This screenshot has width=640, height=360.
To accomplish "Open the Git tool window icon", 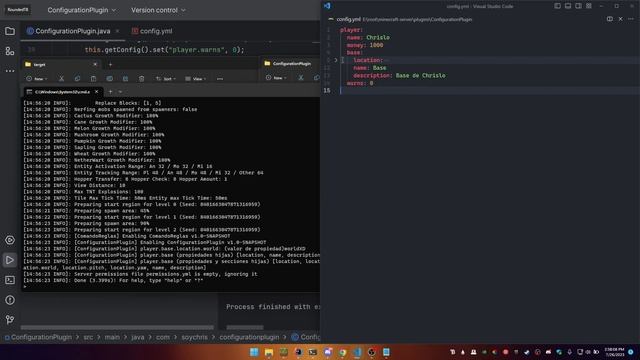I will click(10, 320).
